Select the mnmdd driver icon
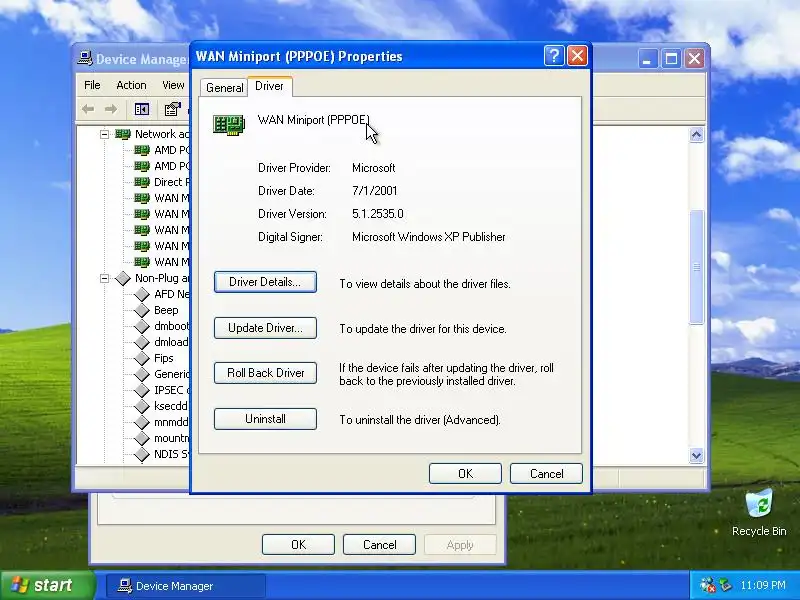 (142, 422)
